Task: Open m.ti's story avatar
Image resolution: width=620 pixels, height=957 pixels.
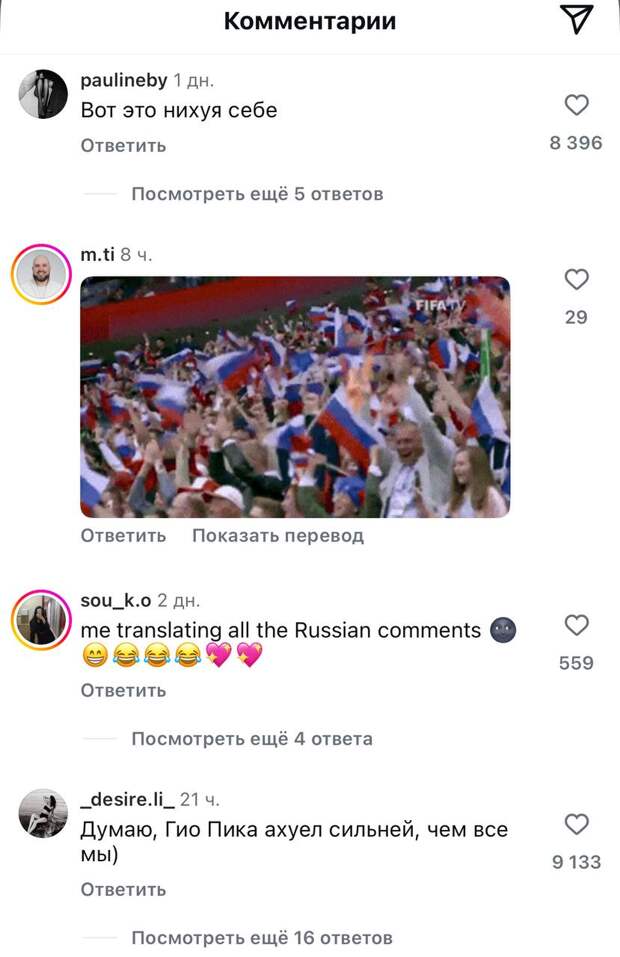Action: [x=41, y=275]
